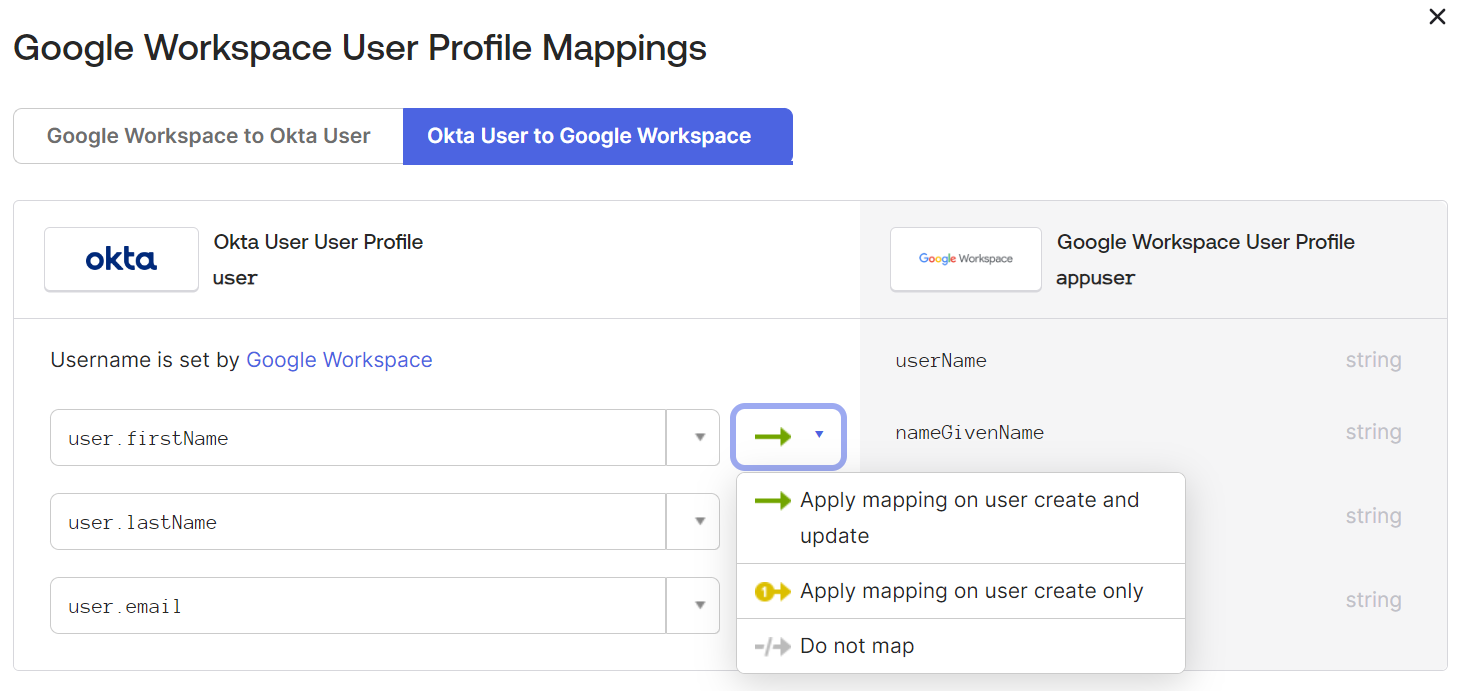This screenshot has height=691, width=1480.
Task: Open the Google Workspace username link
Action: pyautogui.click(x=339, y=360)
